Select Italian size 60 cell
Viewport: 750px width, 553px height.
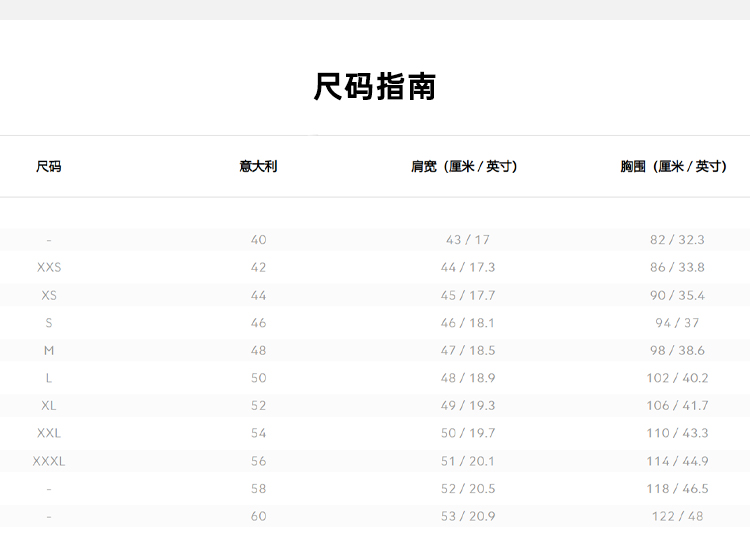click(258, 516)
